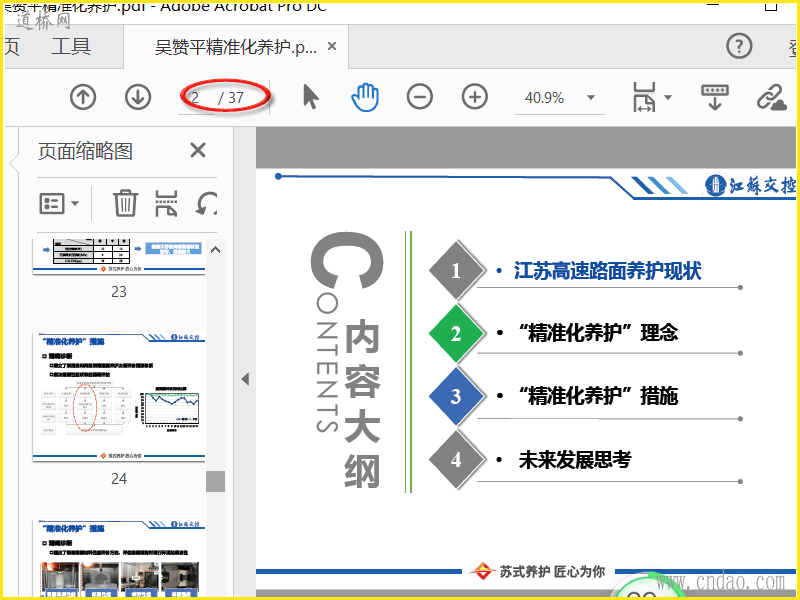The width and height of the screenshot is (800, 600).
Task: Click the gray diamond number 4
Action: coord(456,460)
